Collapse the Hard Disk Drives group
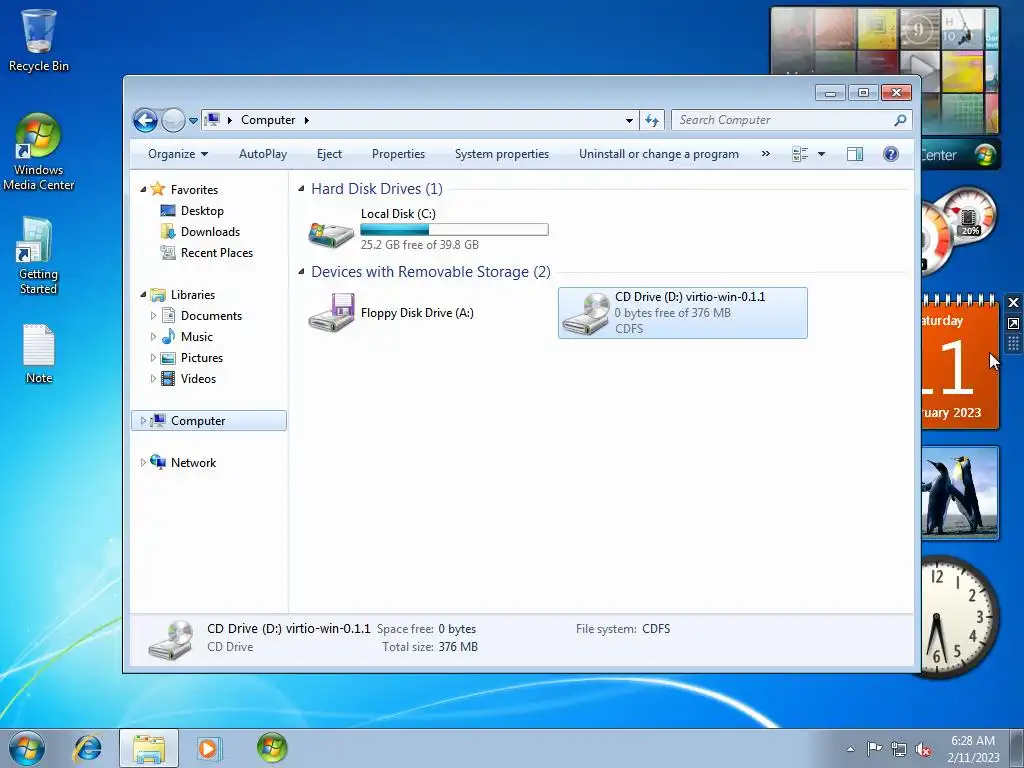 click(301, 189)
